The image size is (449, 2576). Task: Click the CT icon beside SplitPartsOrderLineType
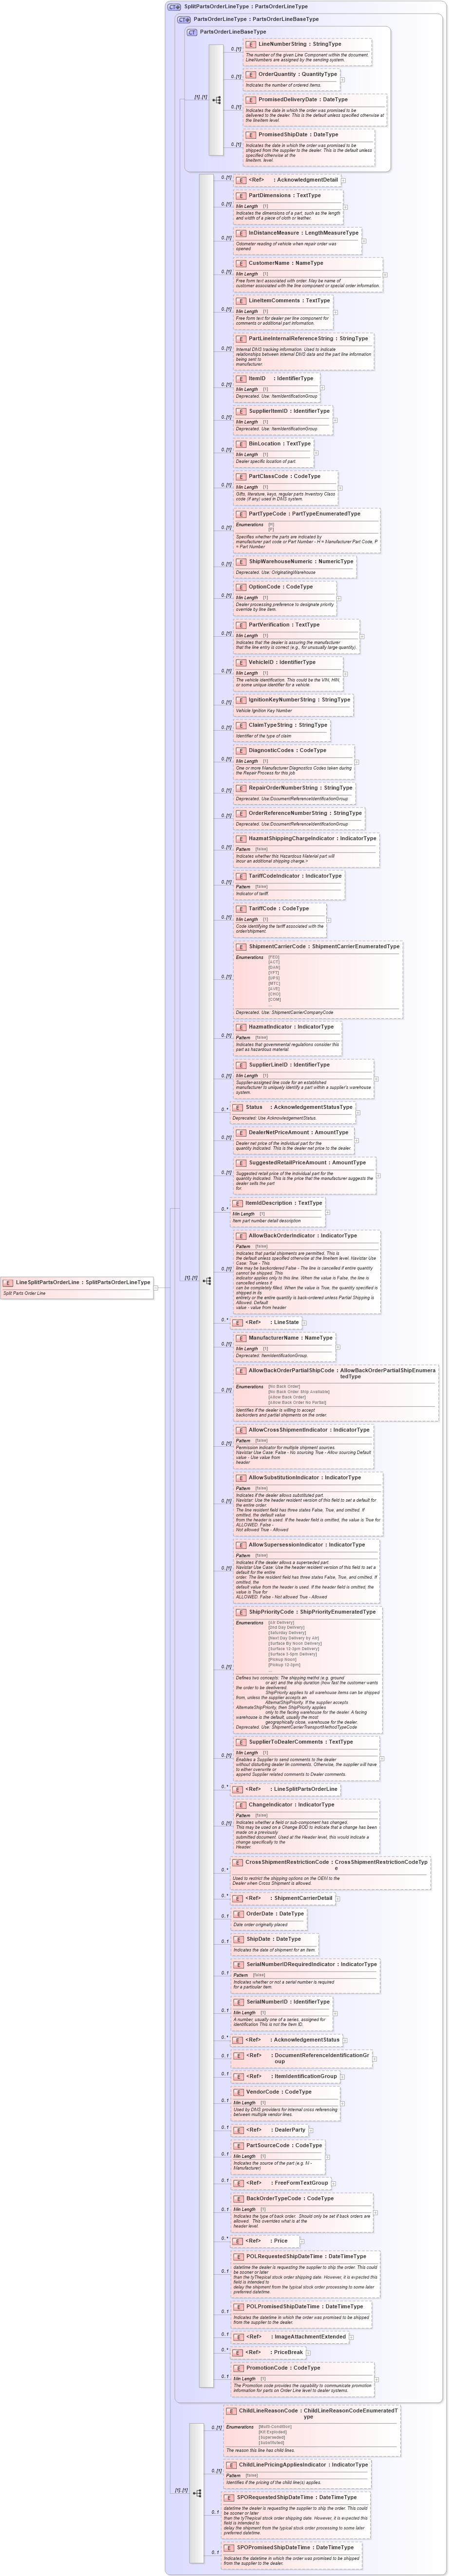coord(175,6)
